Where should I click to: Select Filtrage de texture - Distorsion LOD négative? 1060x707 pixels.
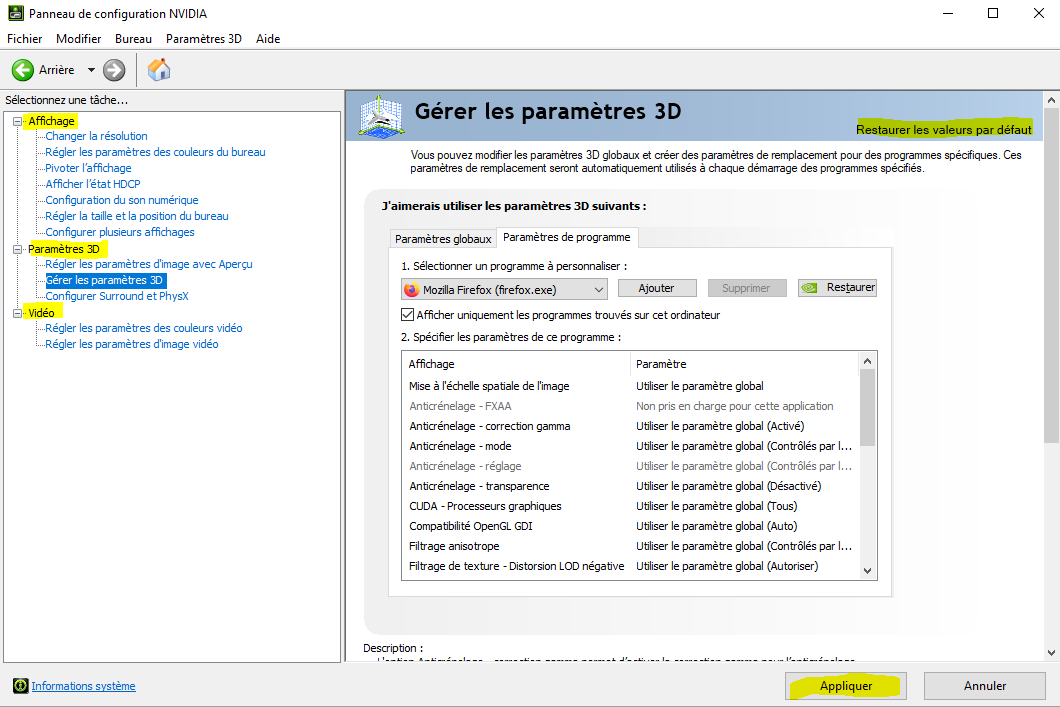(x=631, y=566)
